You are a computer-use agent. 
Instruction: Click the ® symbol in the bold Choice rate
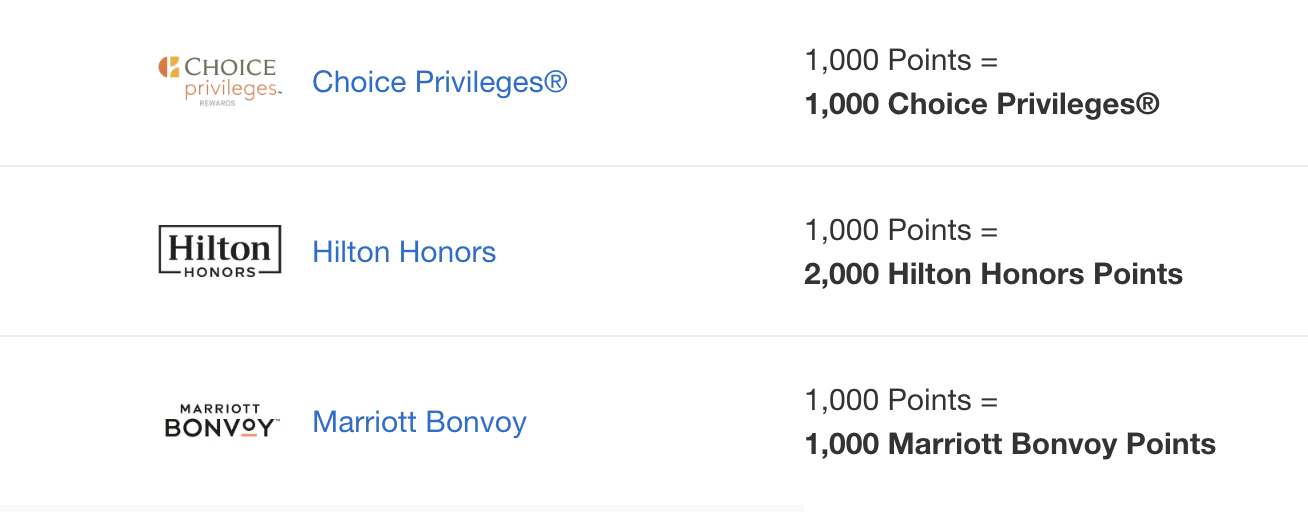(1148, 103)
